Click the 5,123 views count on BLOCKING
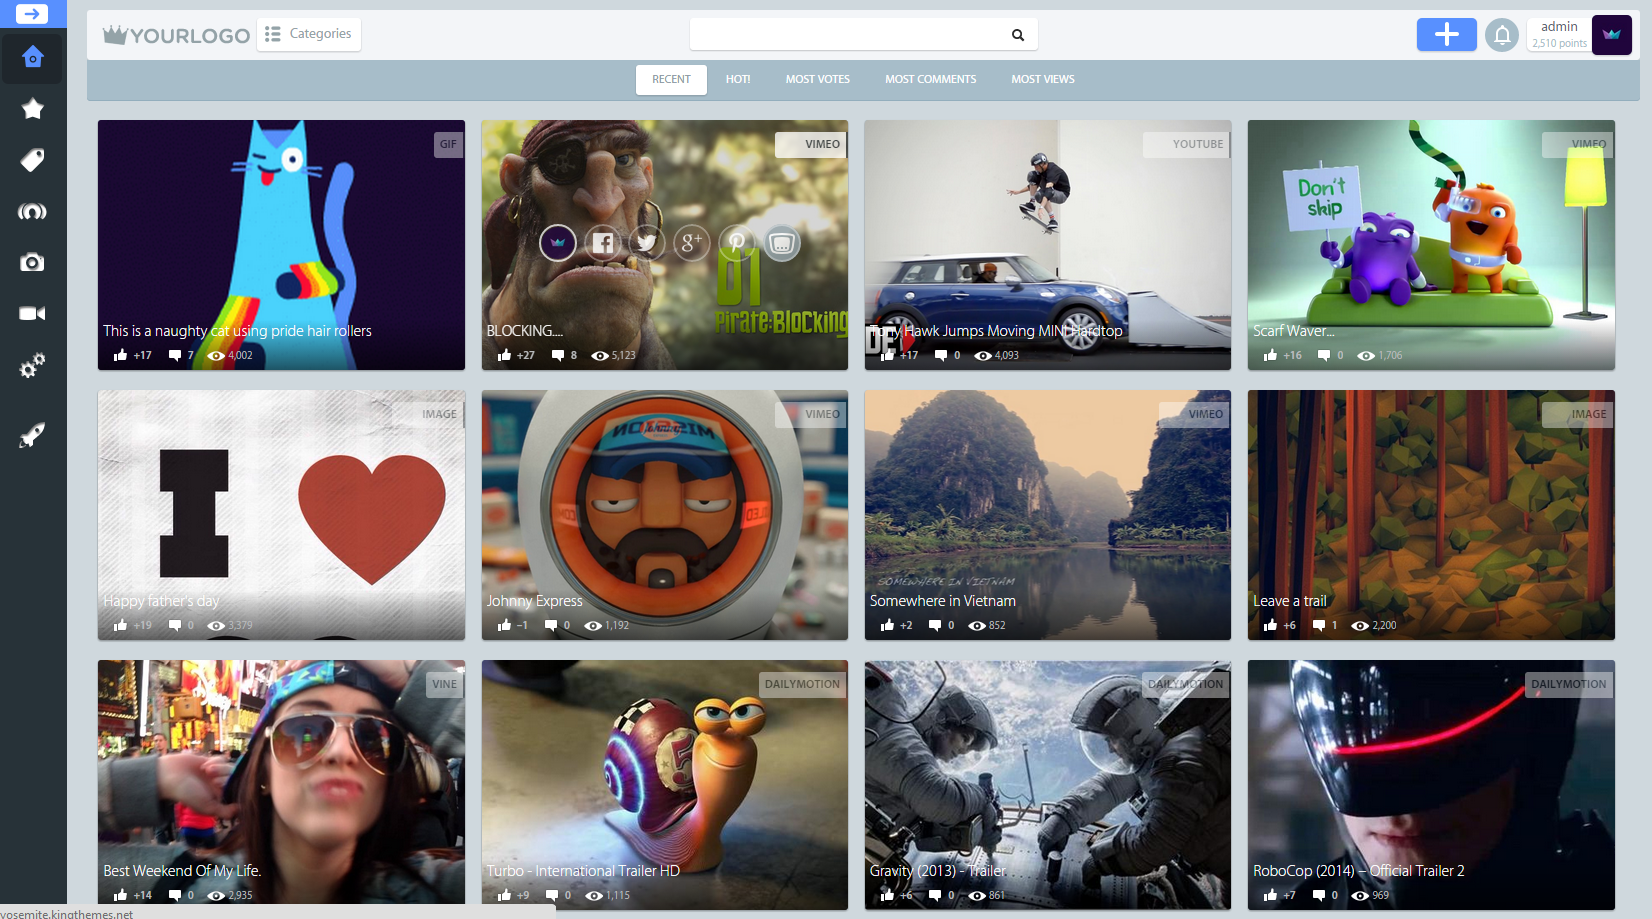The height and width of the screenshot is (919, 1652). click(x=624, y=355)
